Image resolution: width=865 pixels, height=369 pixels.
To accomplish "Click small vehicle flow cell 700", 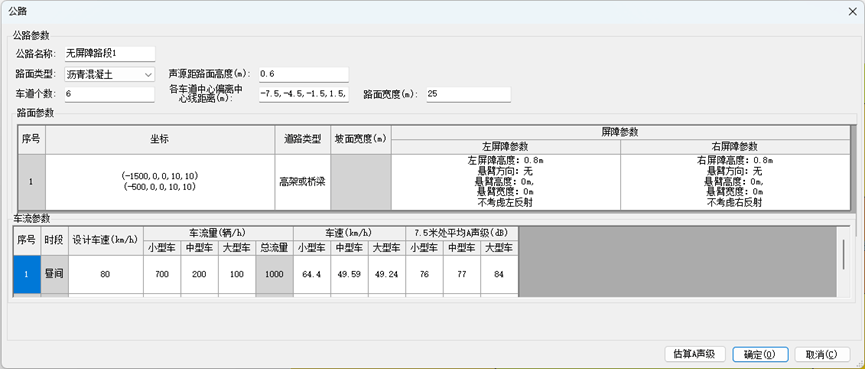I will pos(162,274).
